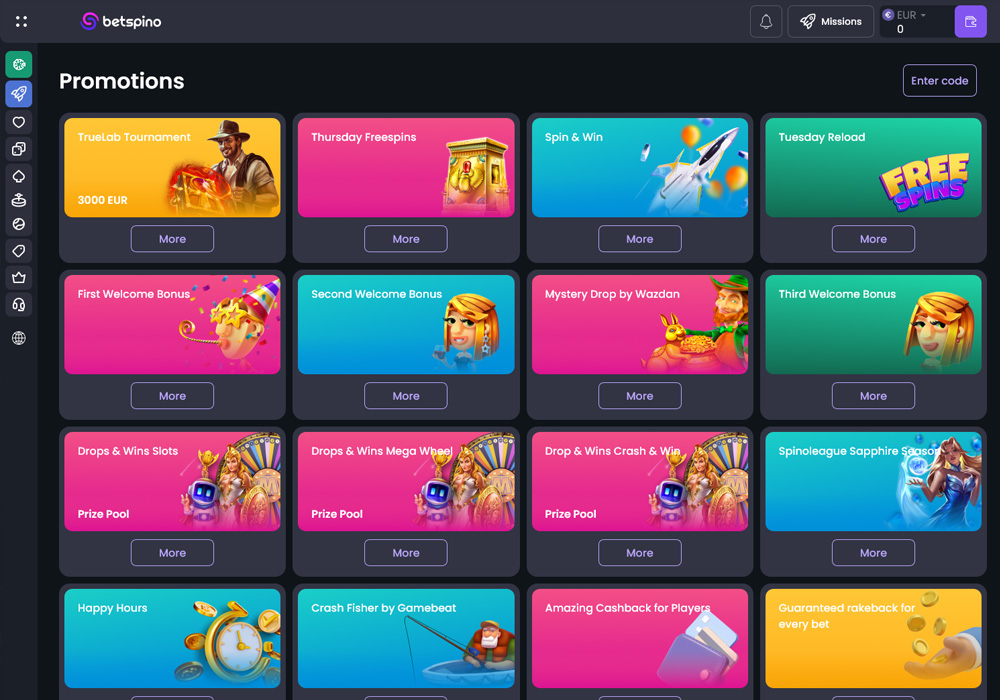This screenshot has height=700, width=1000.
Task: Click More under Mystery Drop by Wazdan
Action: pyautogui.click(x=639, y=396)
